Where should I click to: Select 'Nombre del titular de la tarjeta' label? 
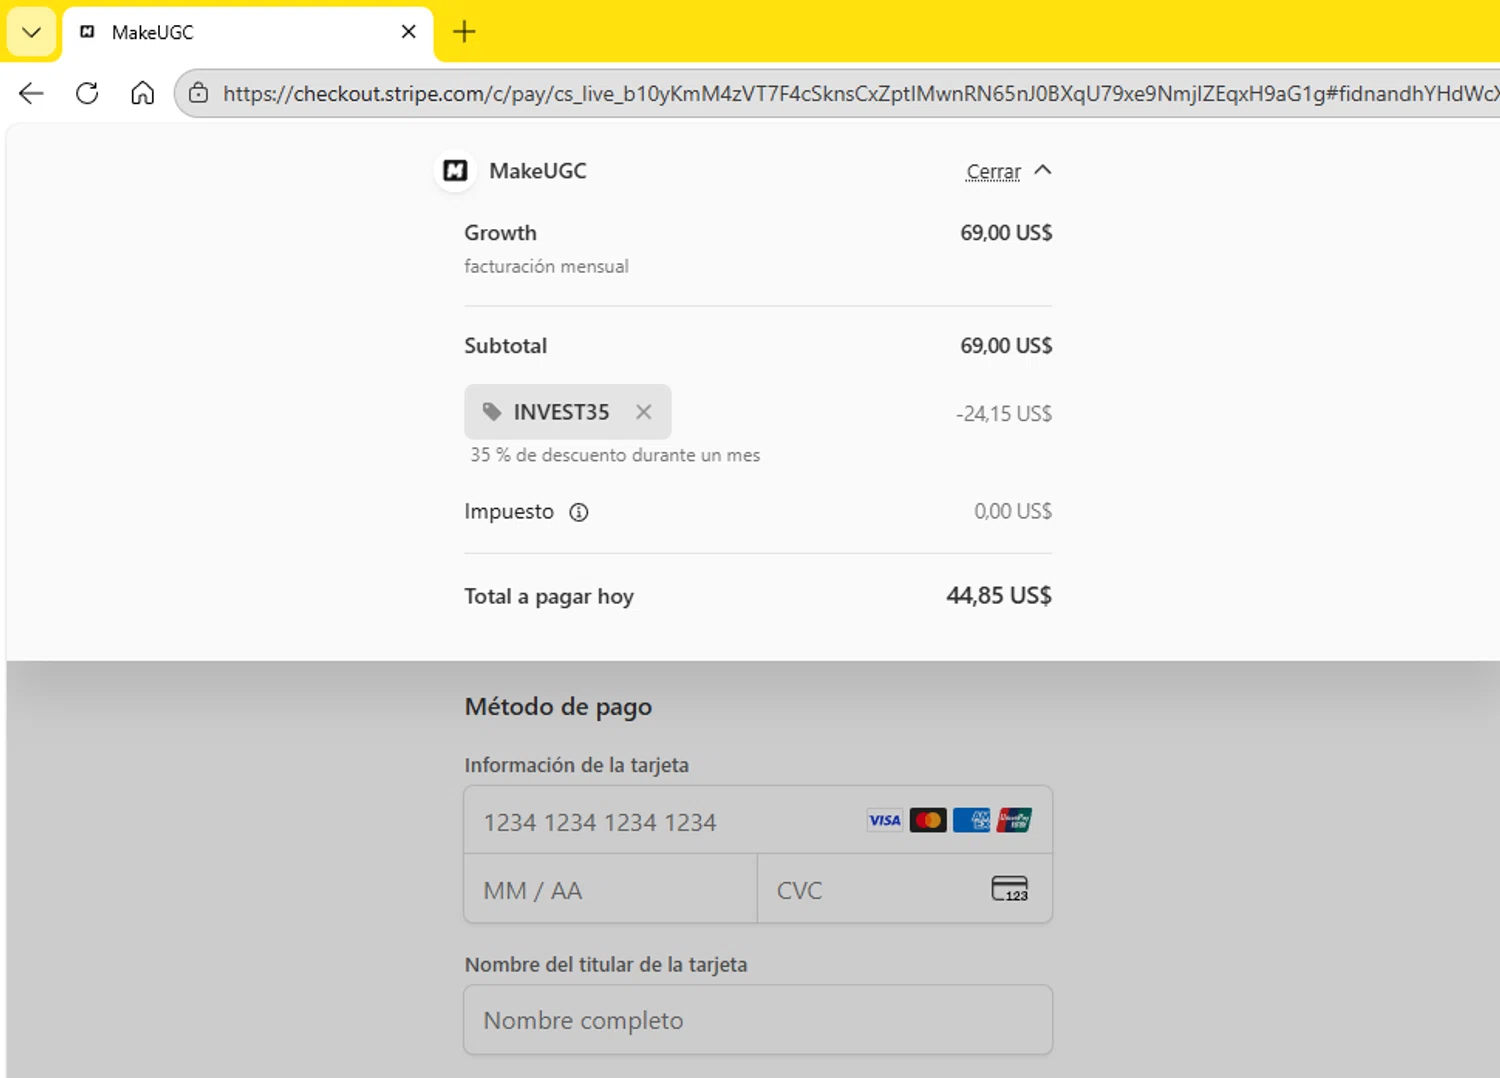606,965
